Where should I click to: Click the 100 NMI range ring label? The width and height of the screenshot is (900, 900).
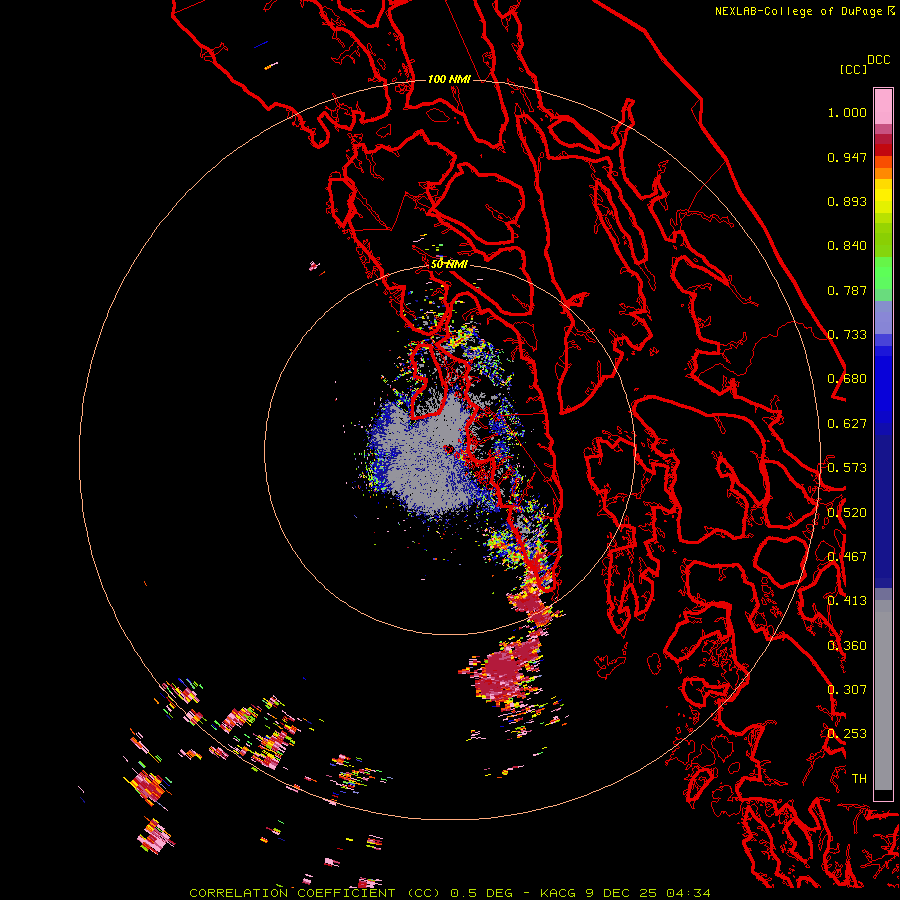(449, 79)
